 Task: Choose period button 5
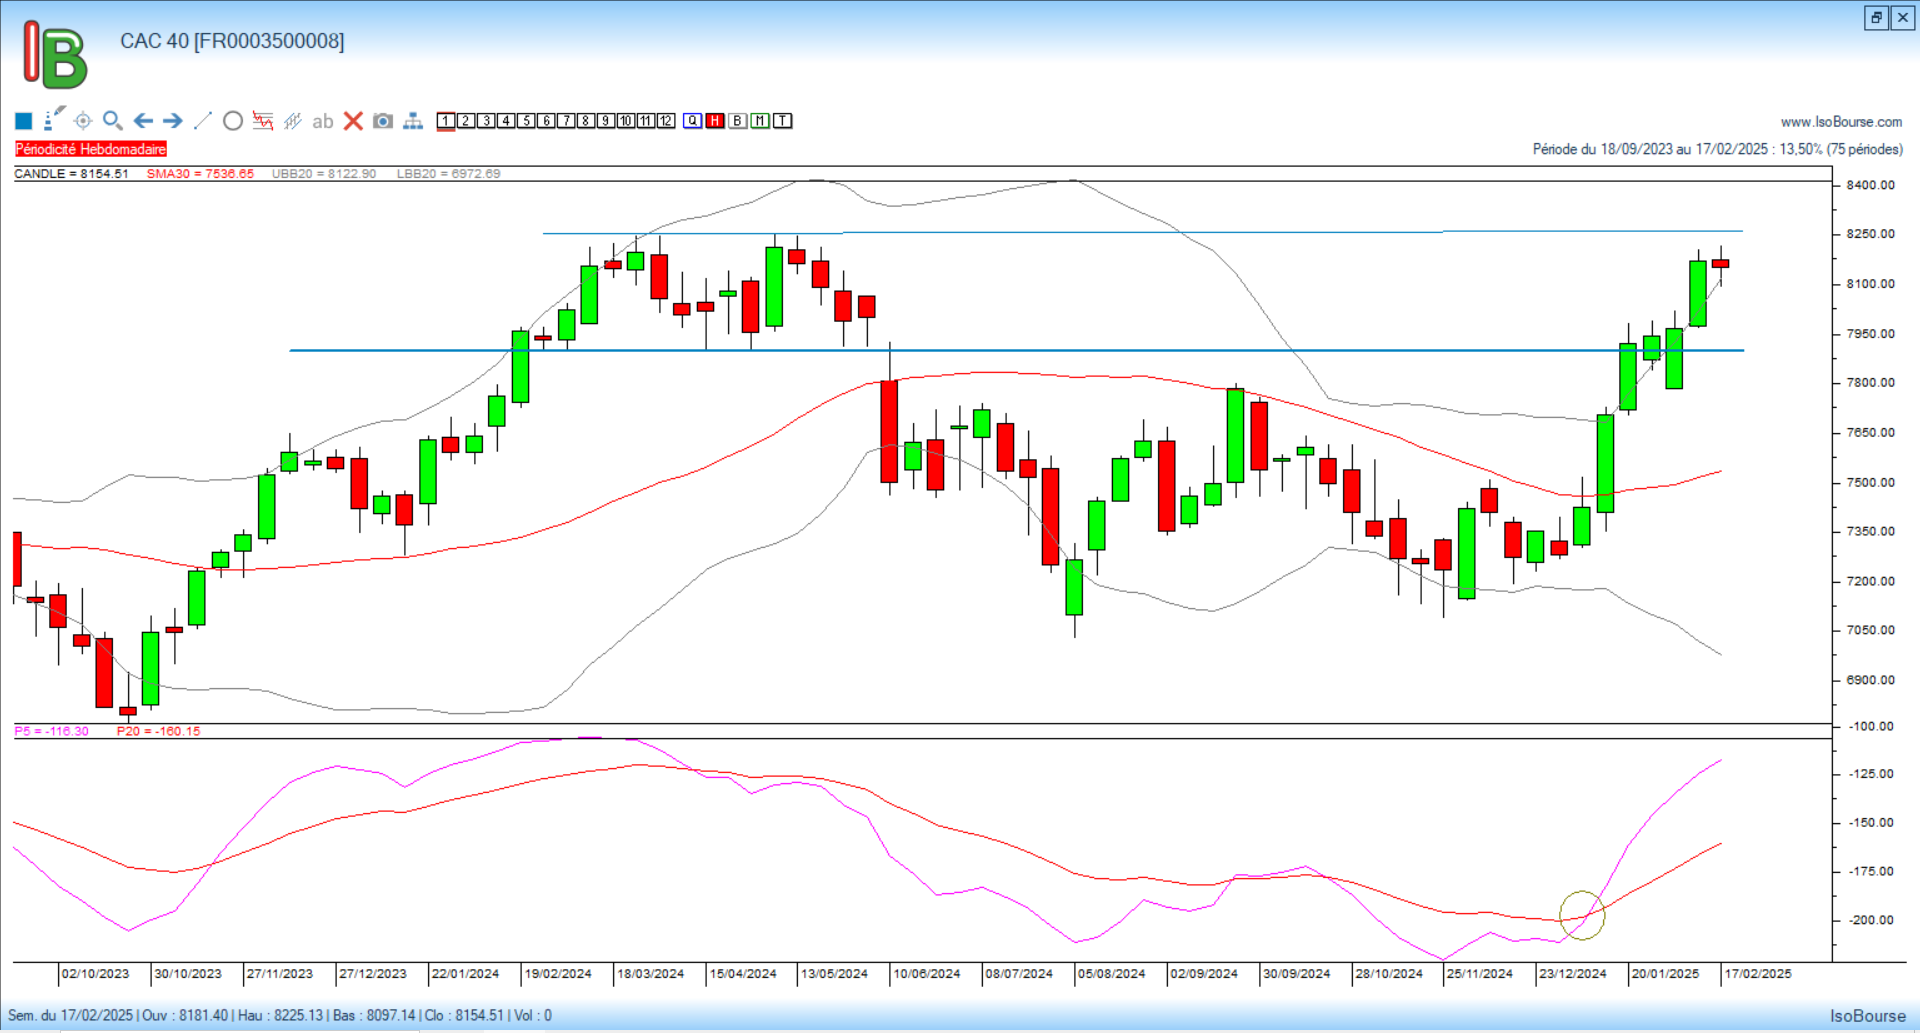tap(526, 121)
